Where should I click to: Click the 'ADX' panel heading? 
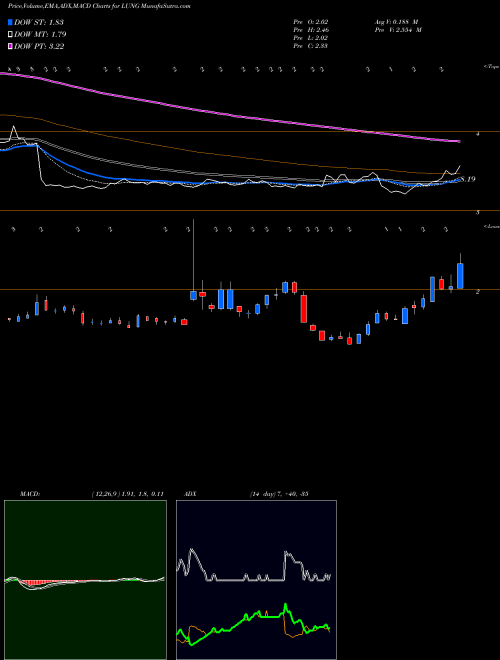pyautogui.click(x=190, y=494)
